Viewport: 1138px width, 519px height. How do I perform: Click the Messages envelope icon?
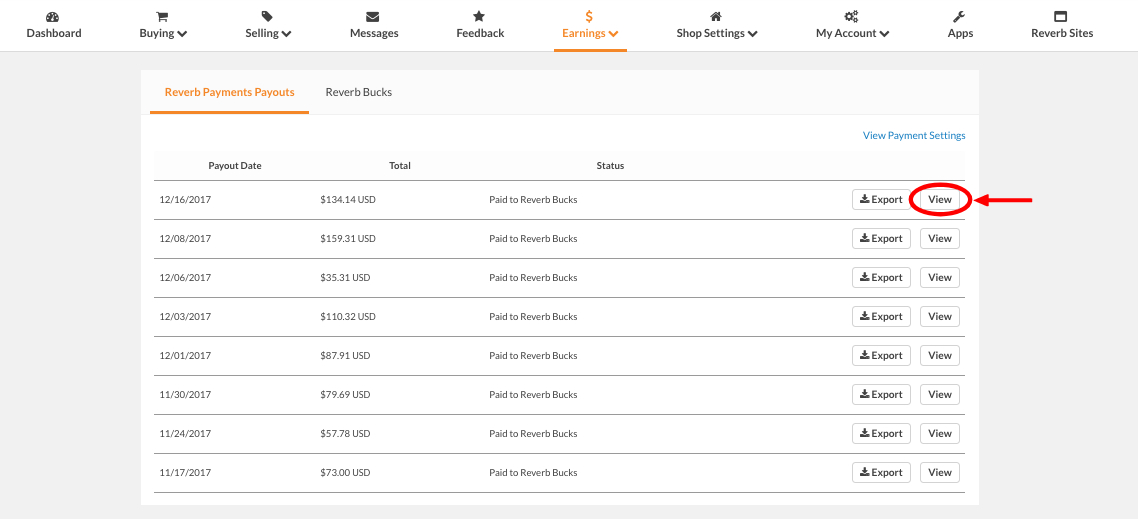pyautogui.click(x=373, y=17)
